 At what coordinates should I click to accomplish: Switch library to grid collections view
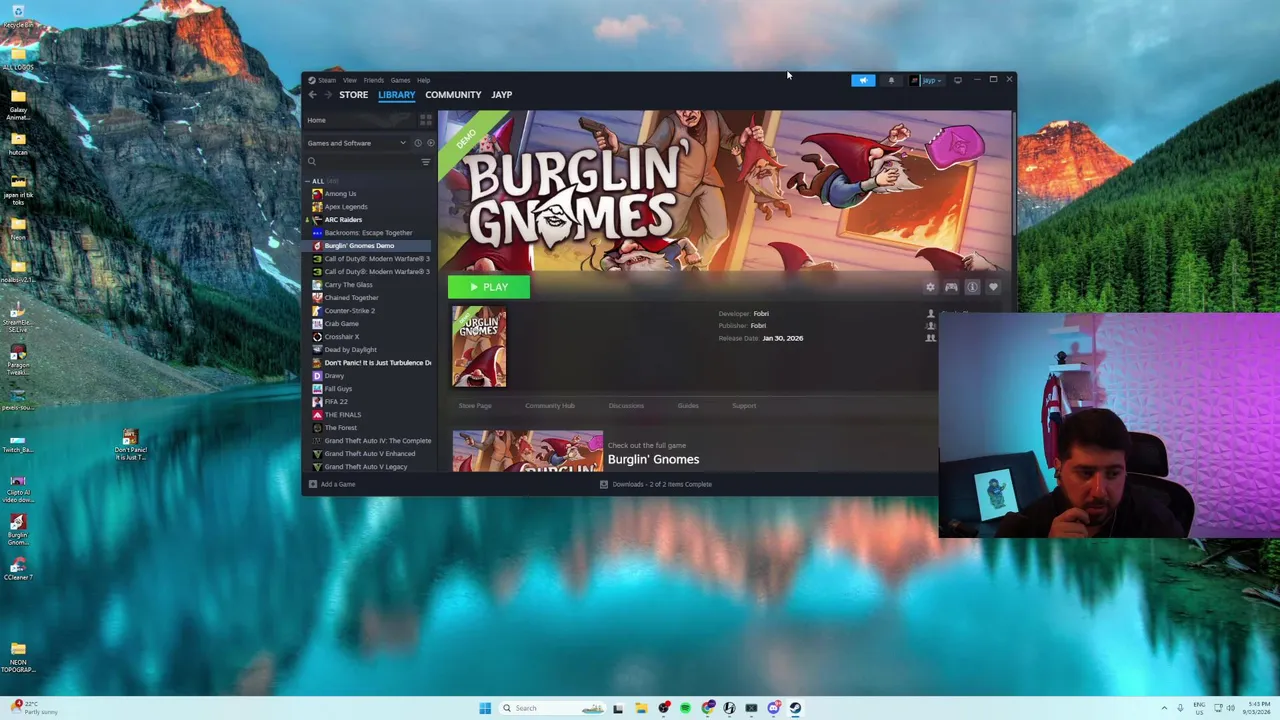click(426, 120)
